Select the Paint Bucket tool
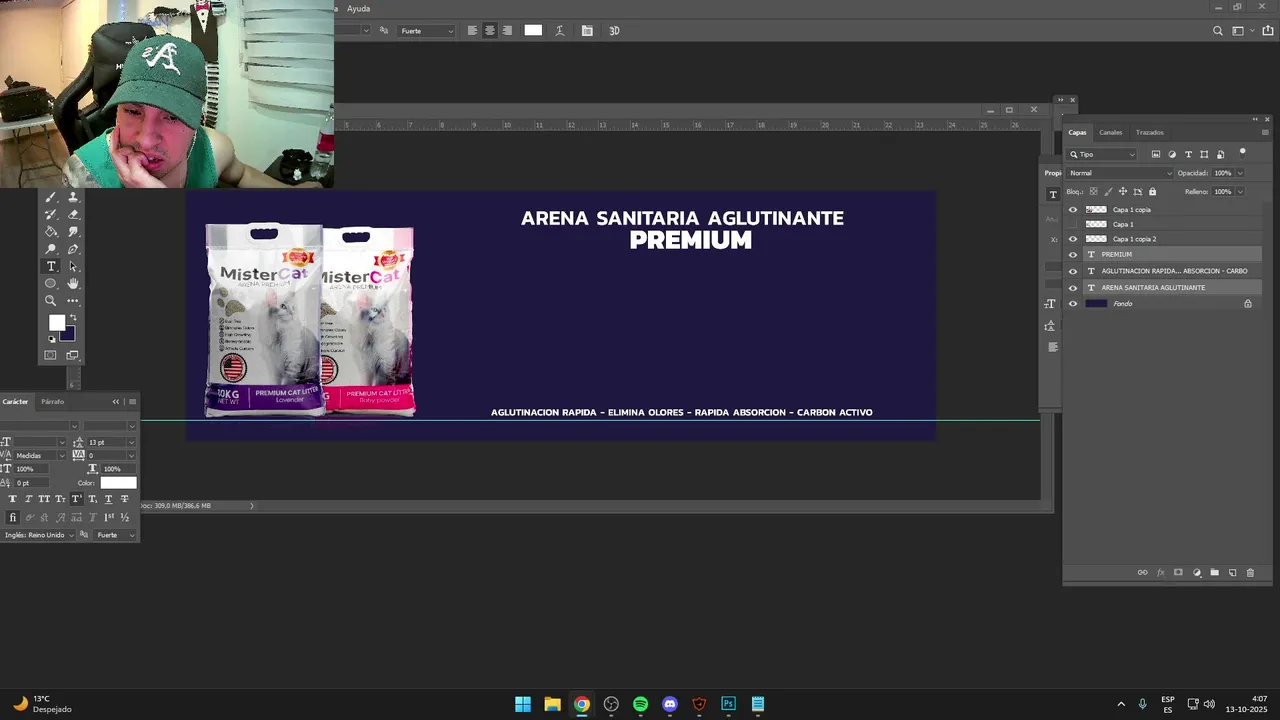 (51, 231)
